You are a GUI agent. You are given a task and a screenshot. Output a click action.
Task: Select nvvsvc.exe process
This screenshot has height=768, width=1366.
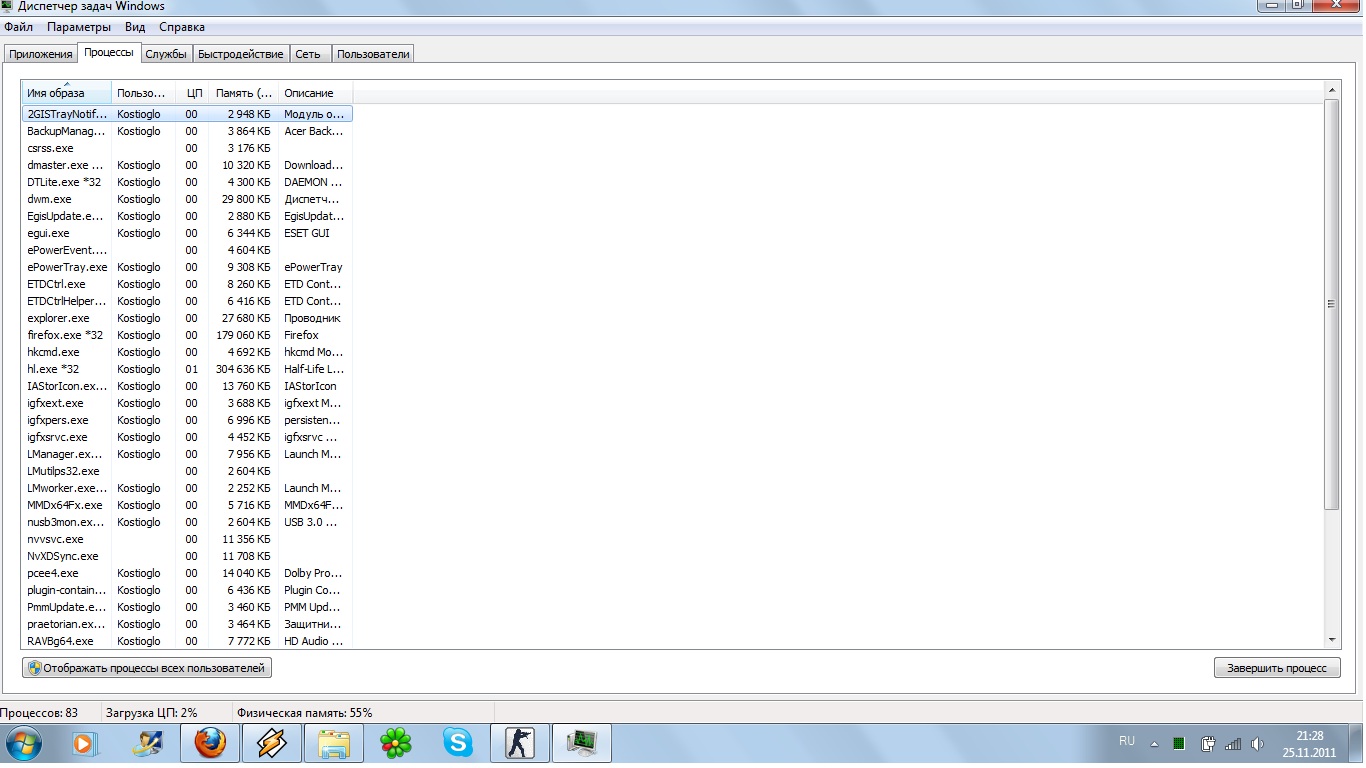pos(187,539)
